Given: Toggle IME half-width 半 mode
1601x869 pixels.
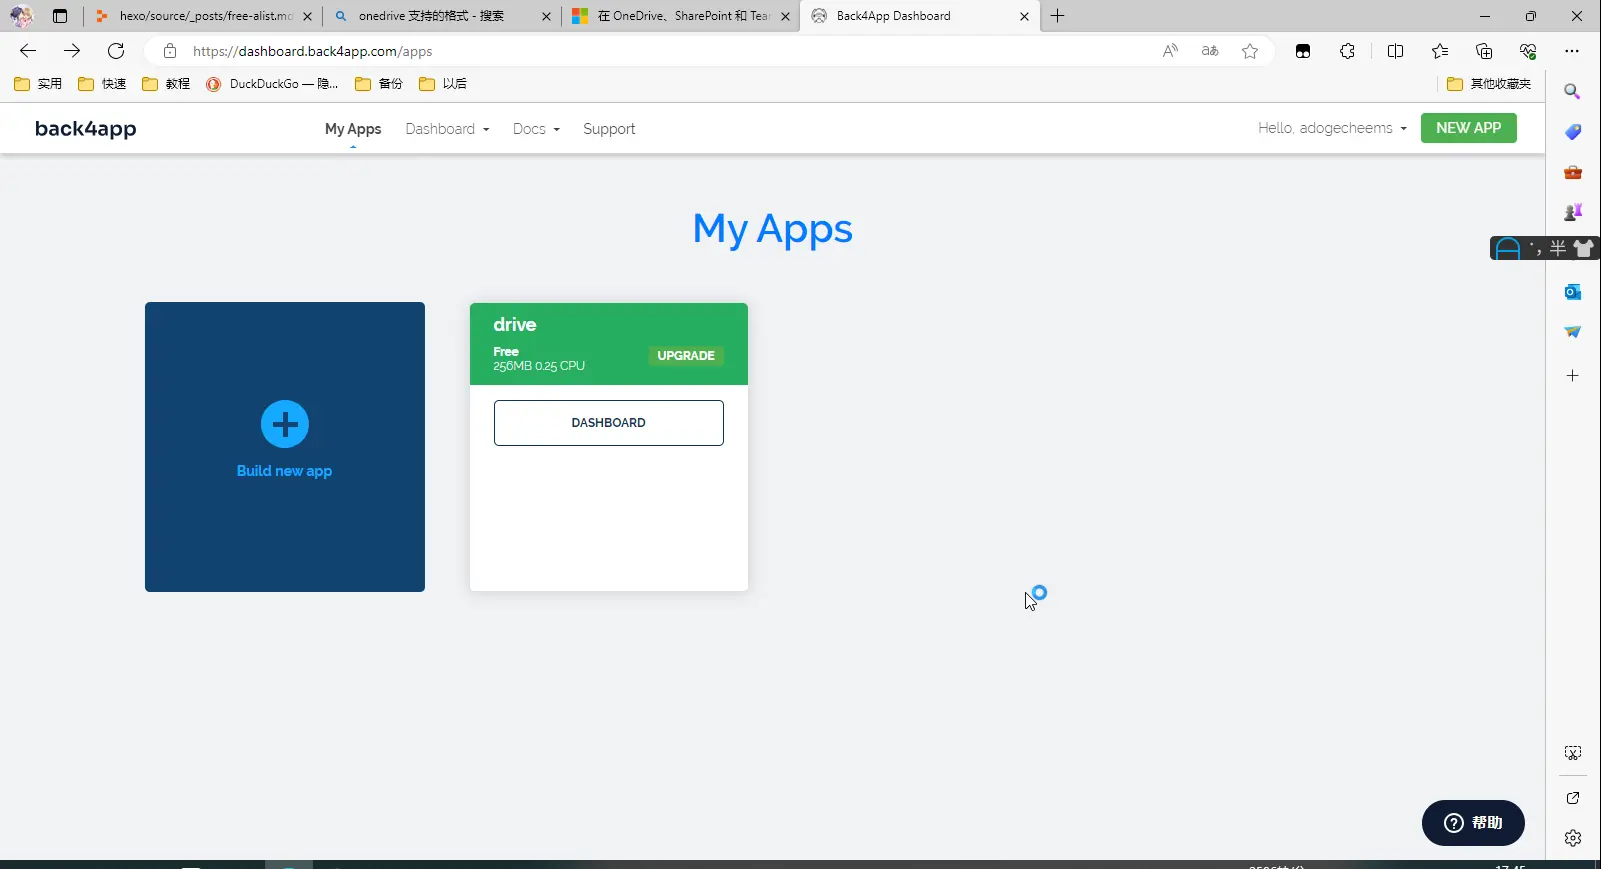Looking at the screenshot, I should click(x=1558, y=248).
